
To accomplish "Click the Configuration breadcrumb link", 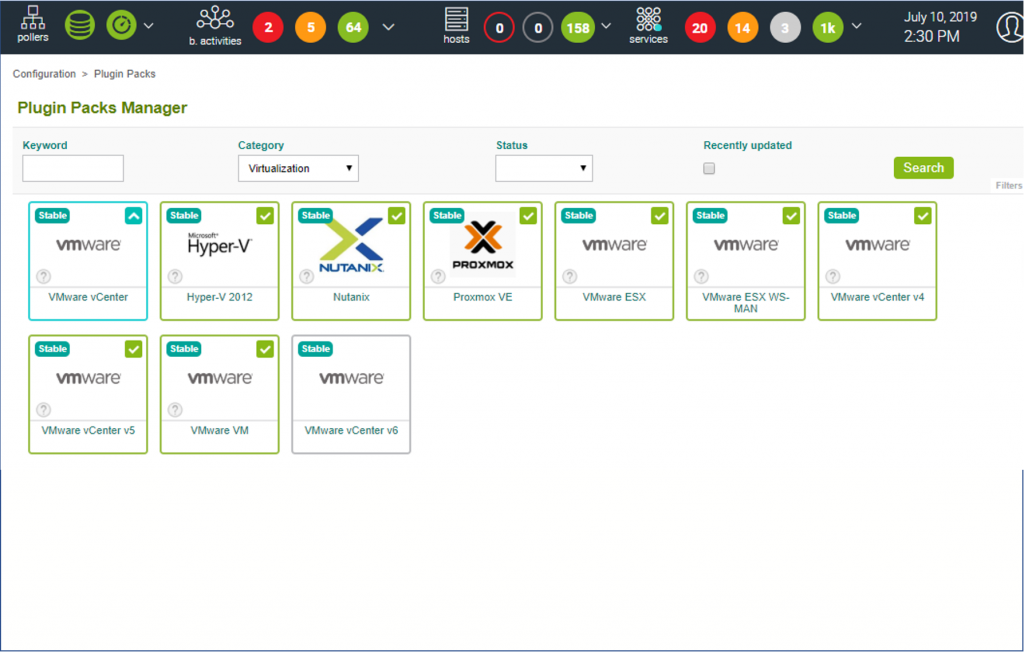I will (44, 74).
